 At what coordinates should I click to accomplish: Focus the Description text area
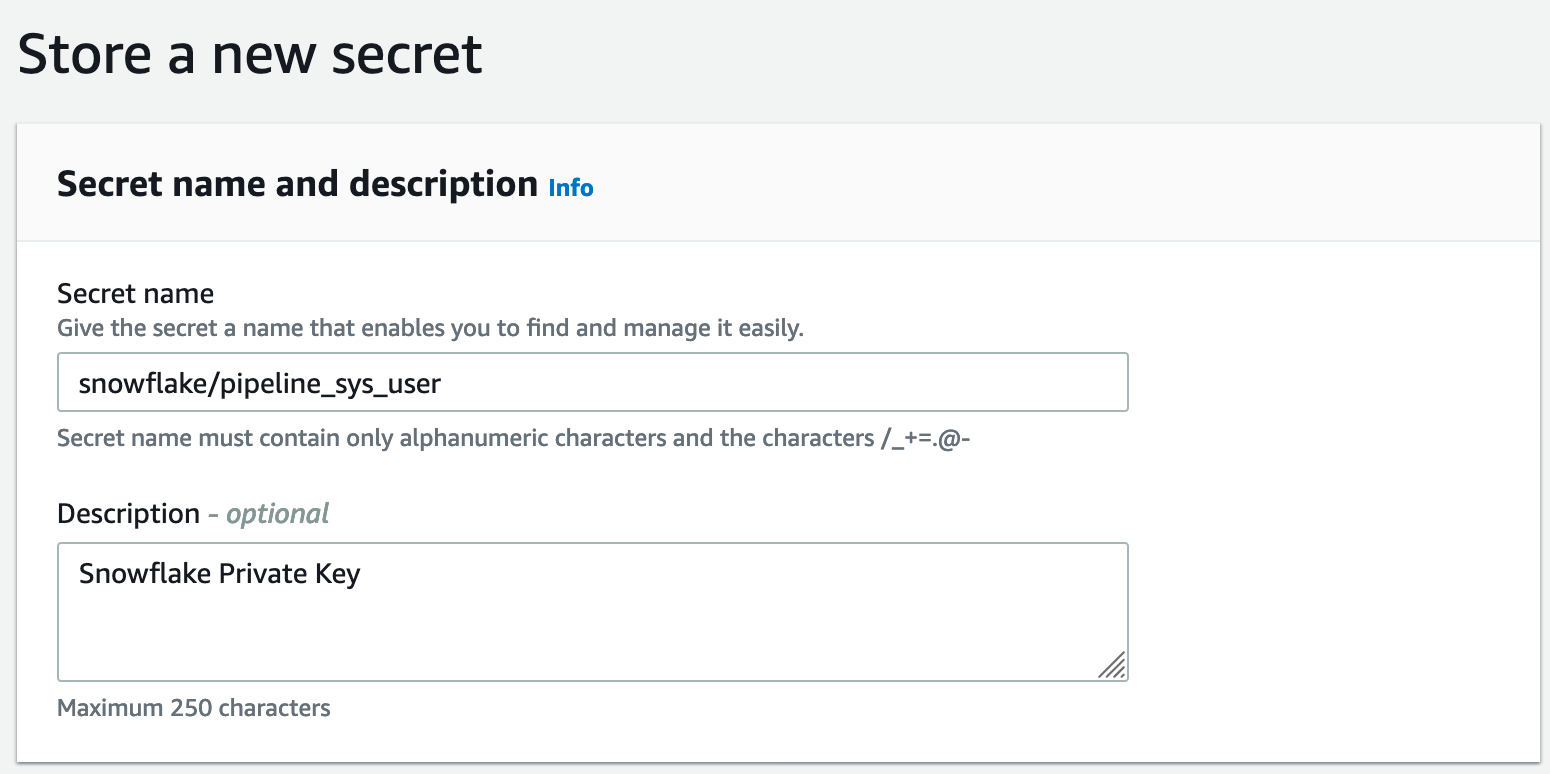tap(593, 612)
